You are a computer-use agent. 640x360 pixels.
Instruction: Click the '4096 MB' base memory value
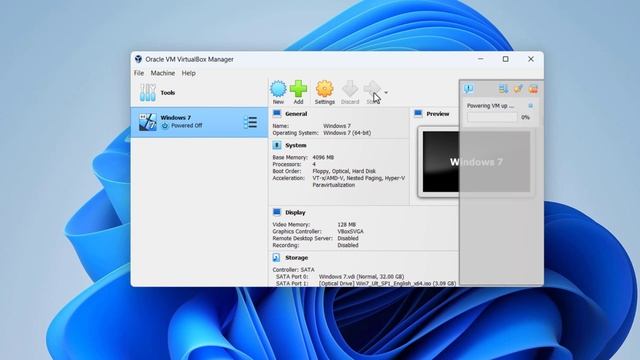point(323,157)
